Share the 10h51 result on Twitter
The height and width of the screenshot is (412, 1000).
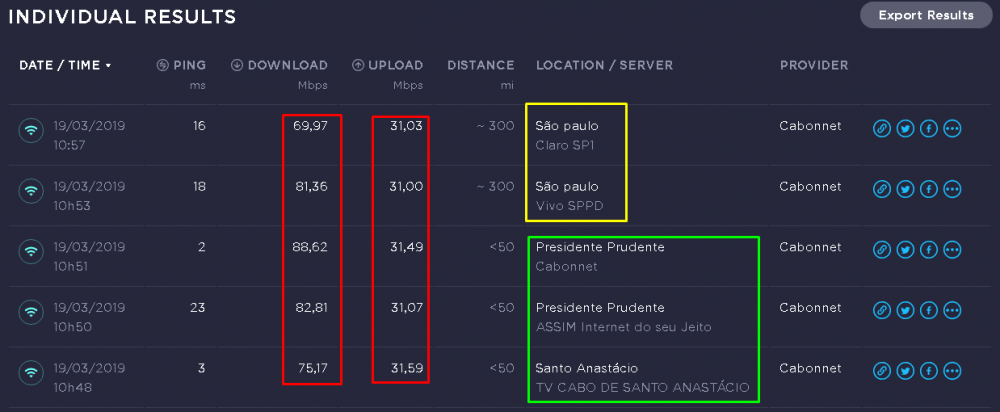point(905,250)
